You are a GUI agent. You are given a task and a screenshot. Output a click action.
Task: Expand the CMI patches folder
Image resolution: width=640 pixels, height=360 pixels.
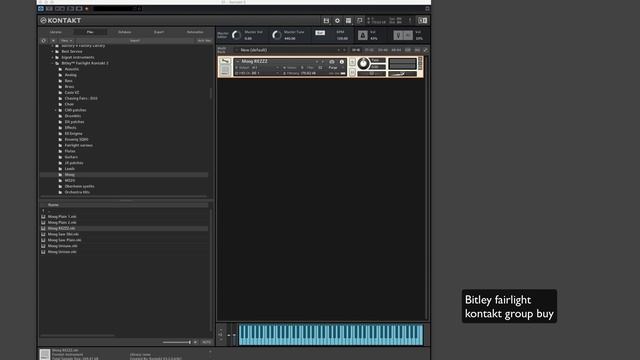pos(56,110)
